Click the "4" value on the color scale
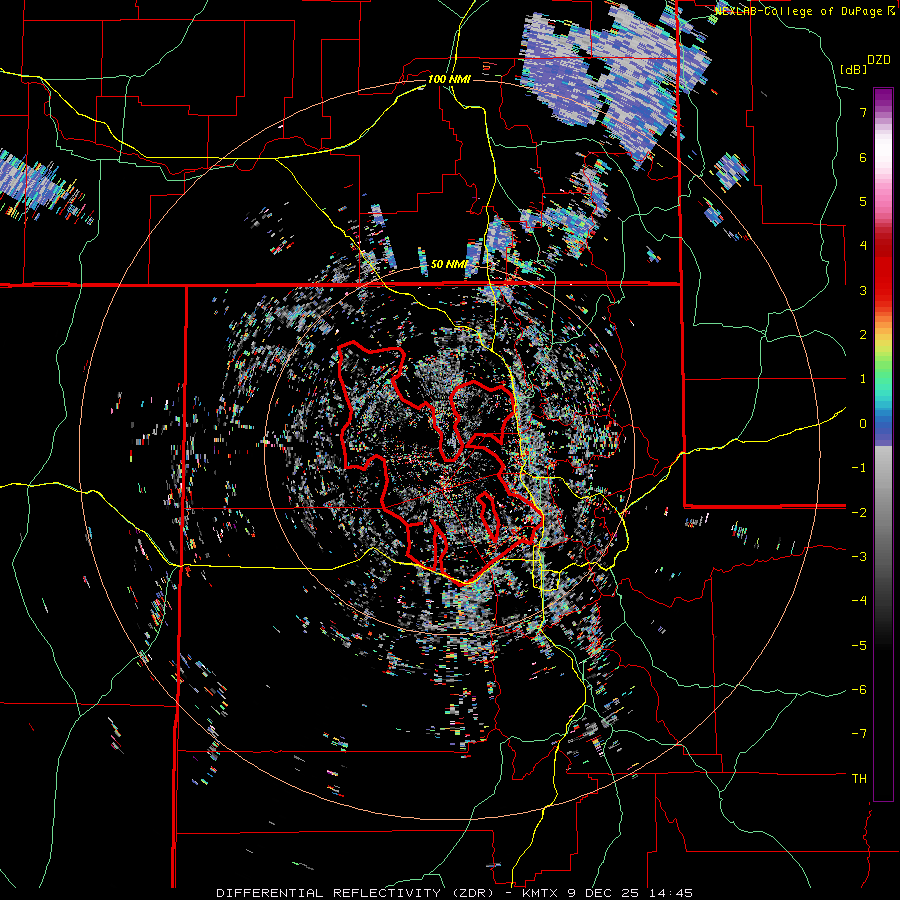Viewport: 900px width, 900px height. pyautogui.click(x=863, y=246)
